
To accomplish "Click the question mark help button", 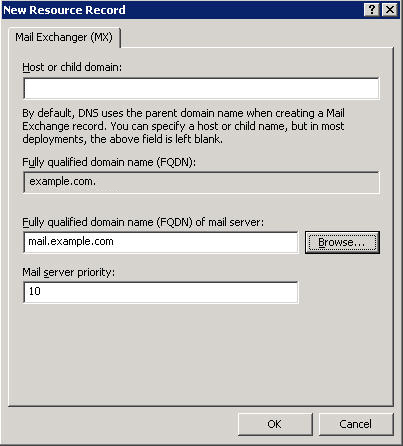I will pyautogui.click(x=372, y=10).
